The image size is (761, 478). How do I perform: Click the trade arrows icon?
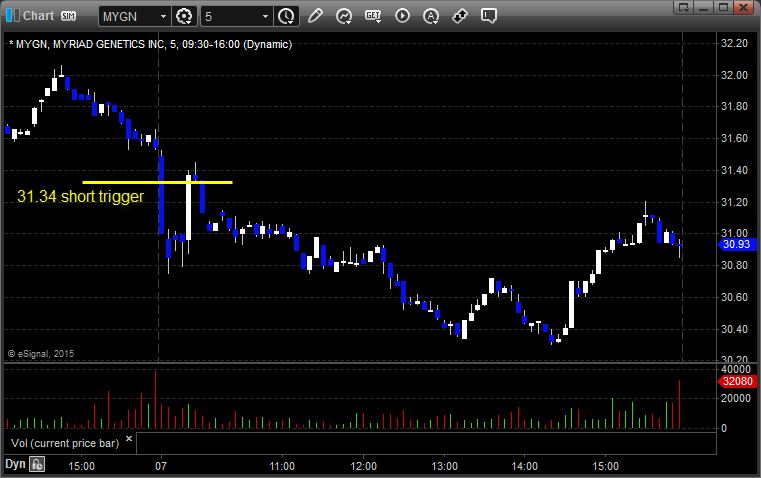[460, 16]
